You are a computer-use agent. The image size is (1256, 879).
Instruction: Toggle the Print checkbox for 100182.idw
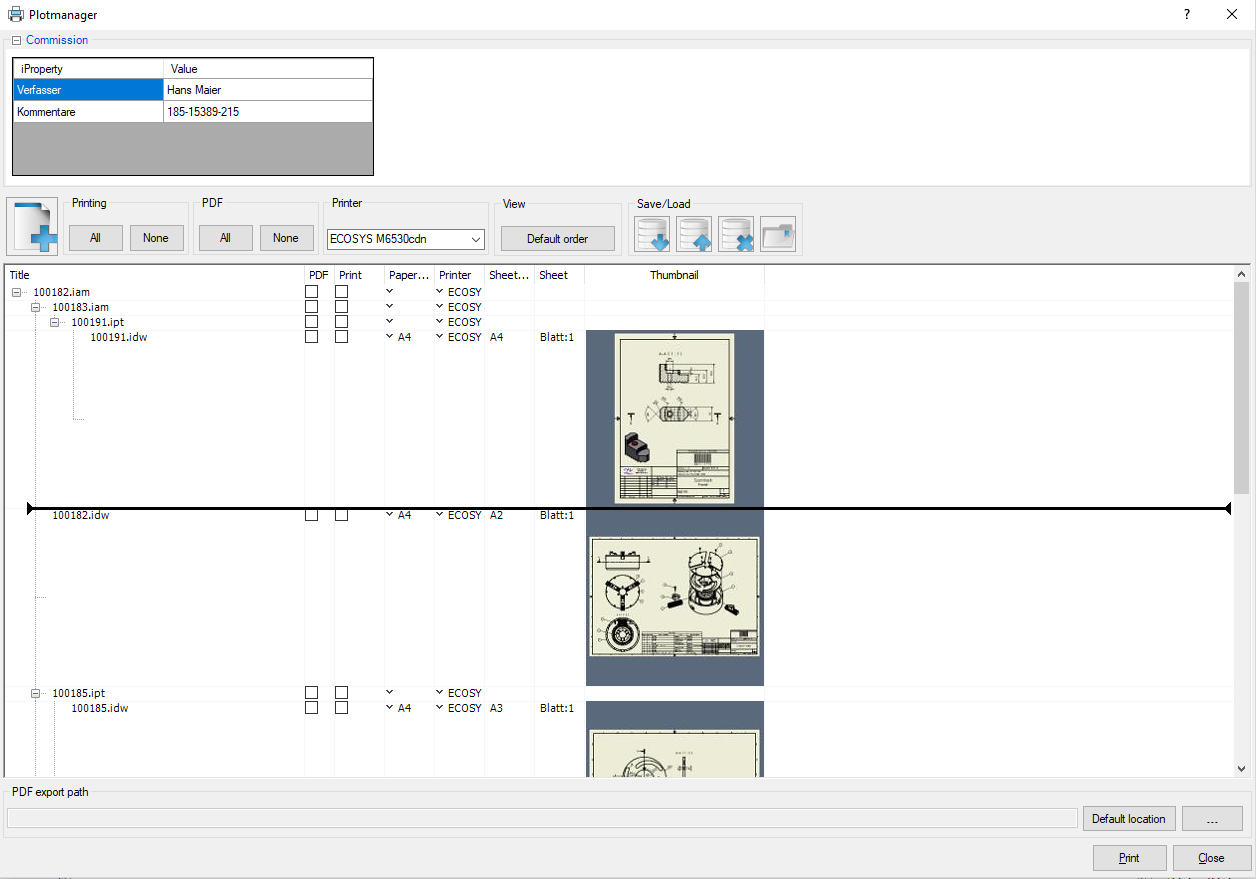tap(342, 515)
